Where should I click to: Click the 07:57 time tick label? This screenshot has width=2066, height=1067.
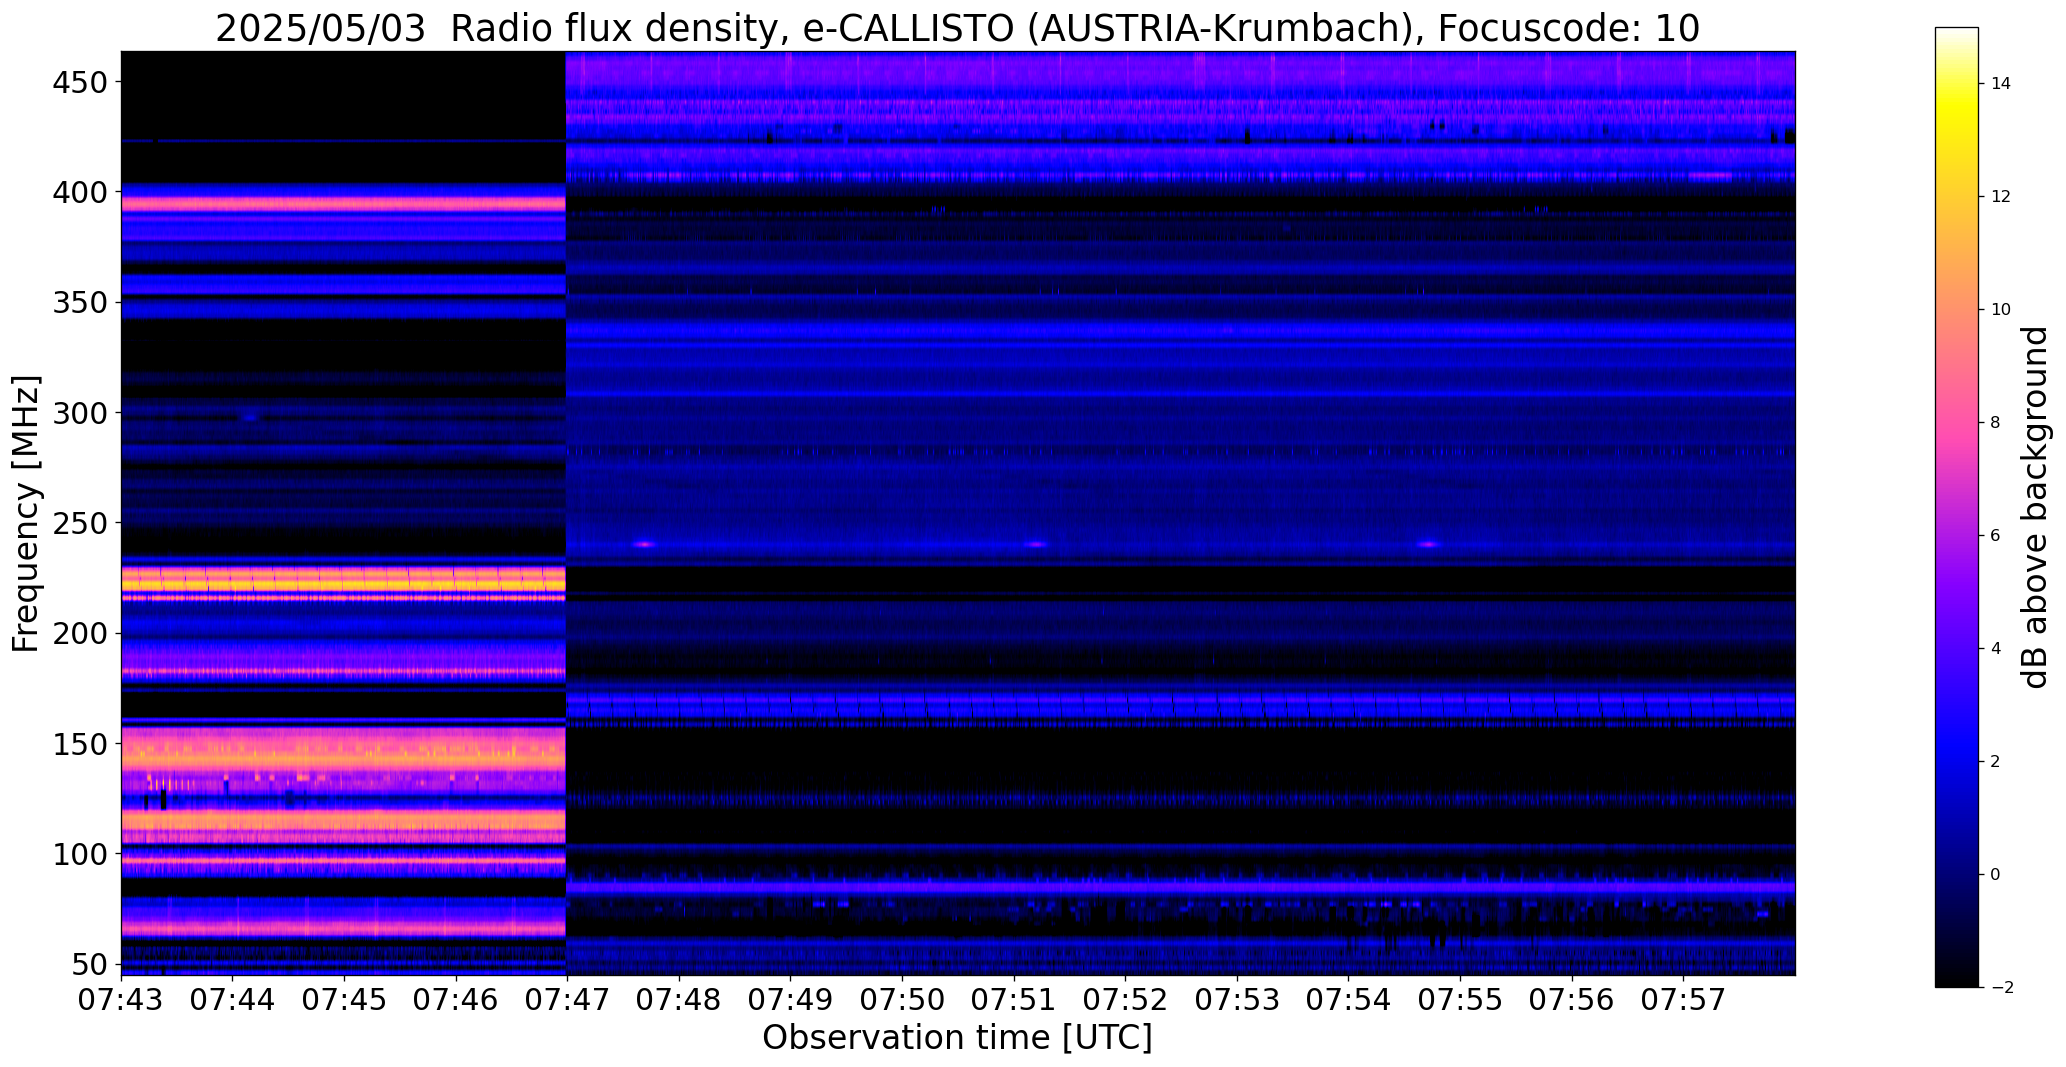click(1684, 999)
